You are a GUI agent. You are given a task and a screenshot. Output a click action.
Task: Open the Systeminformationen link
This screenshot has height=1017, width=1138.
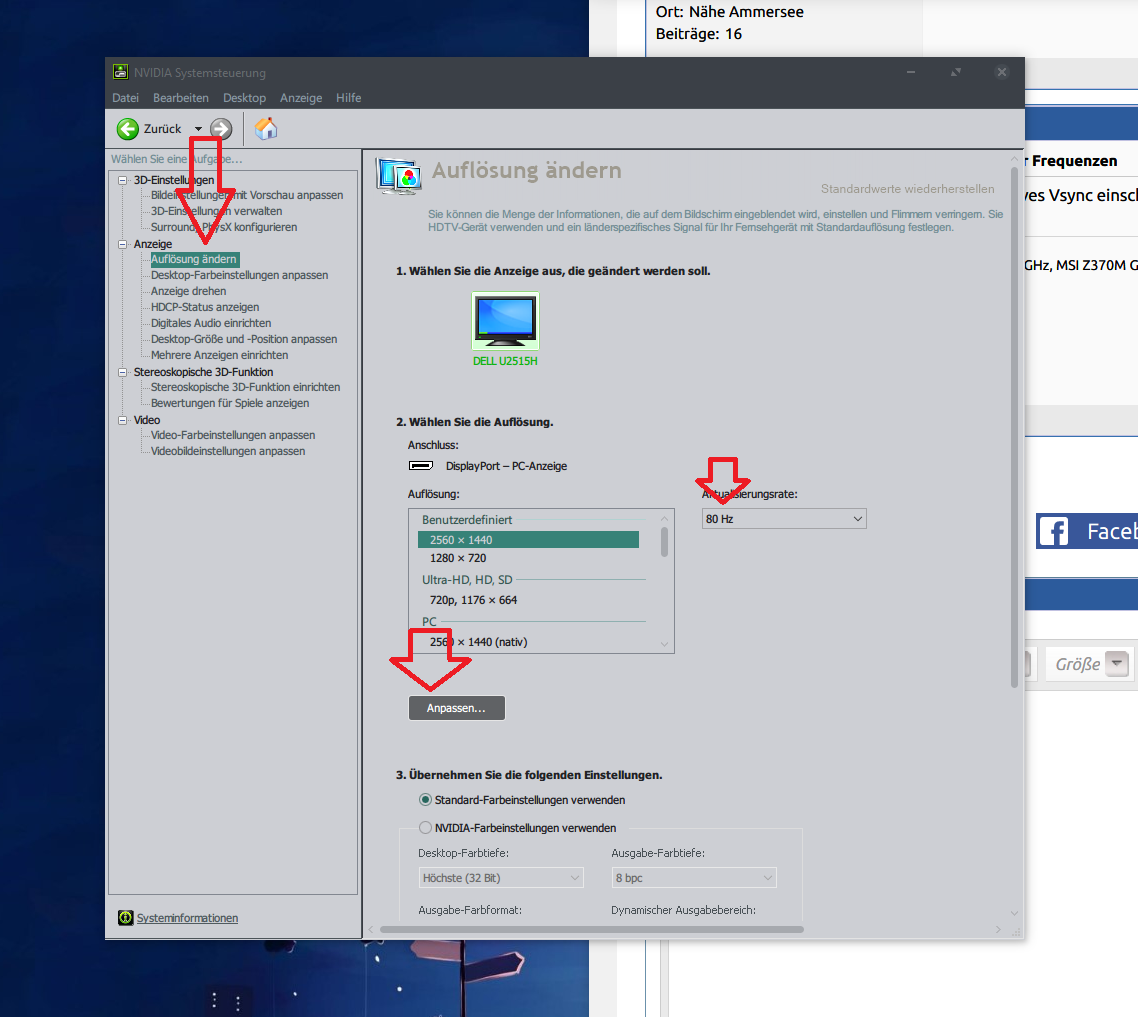(187, 918)
